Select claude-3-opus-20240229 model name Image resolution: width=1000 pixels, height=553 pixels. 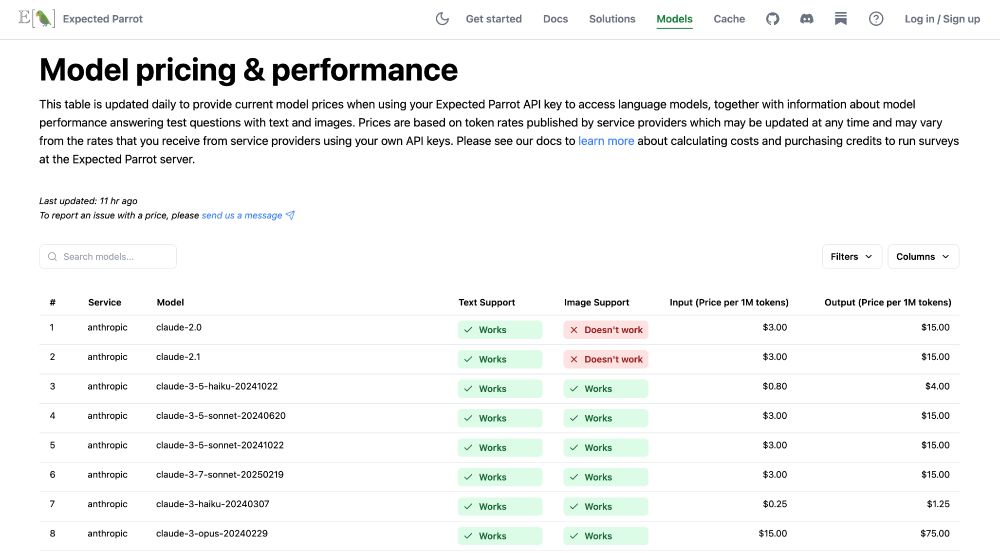click(x=212, y=533)
